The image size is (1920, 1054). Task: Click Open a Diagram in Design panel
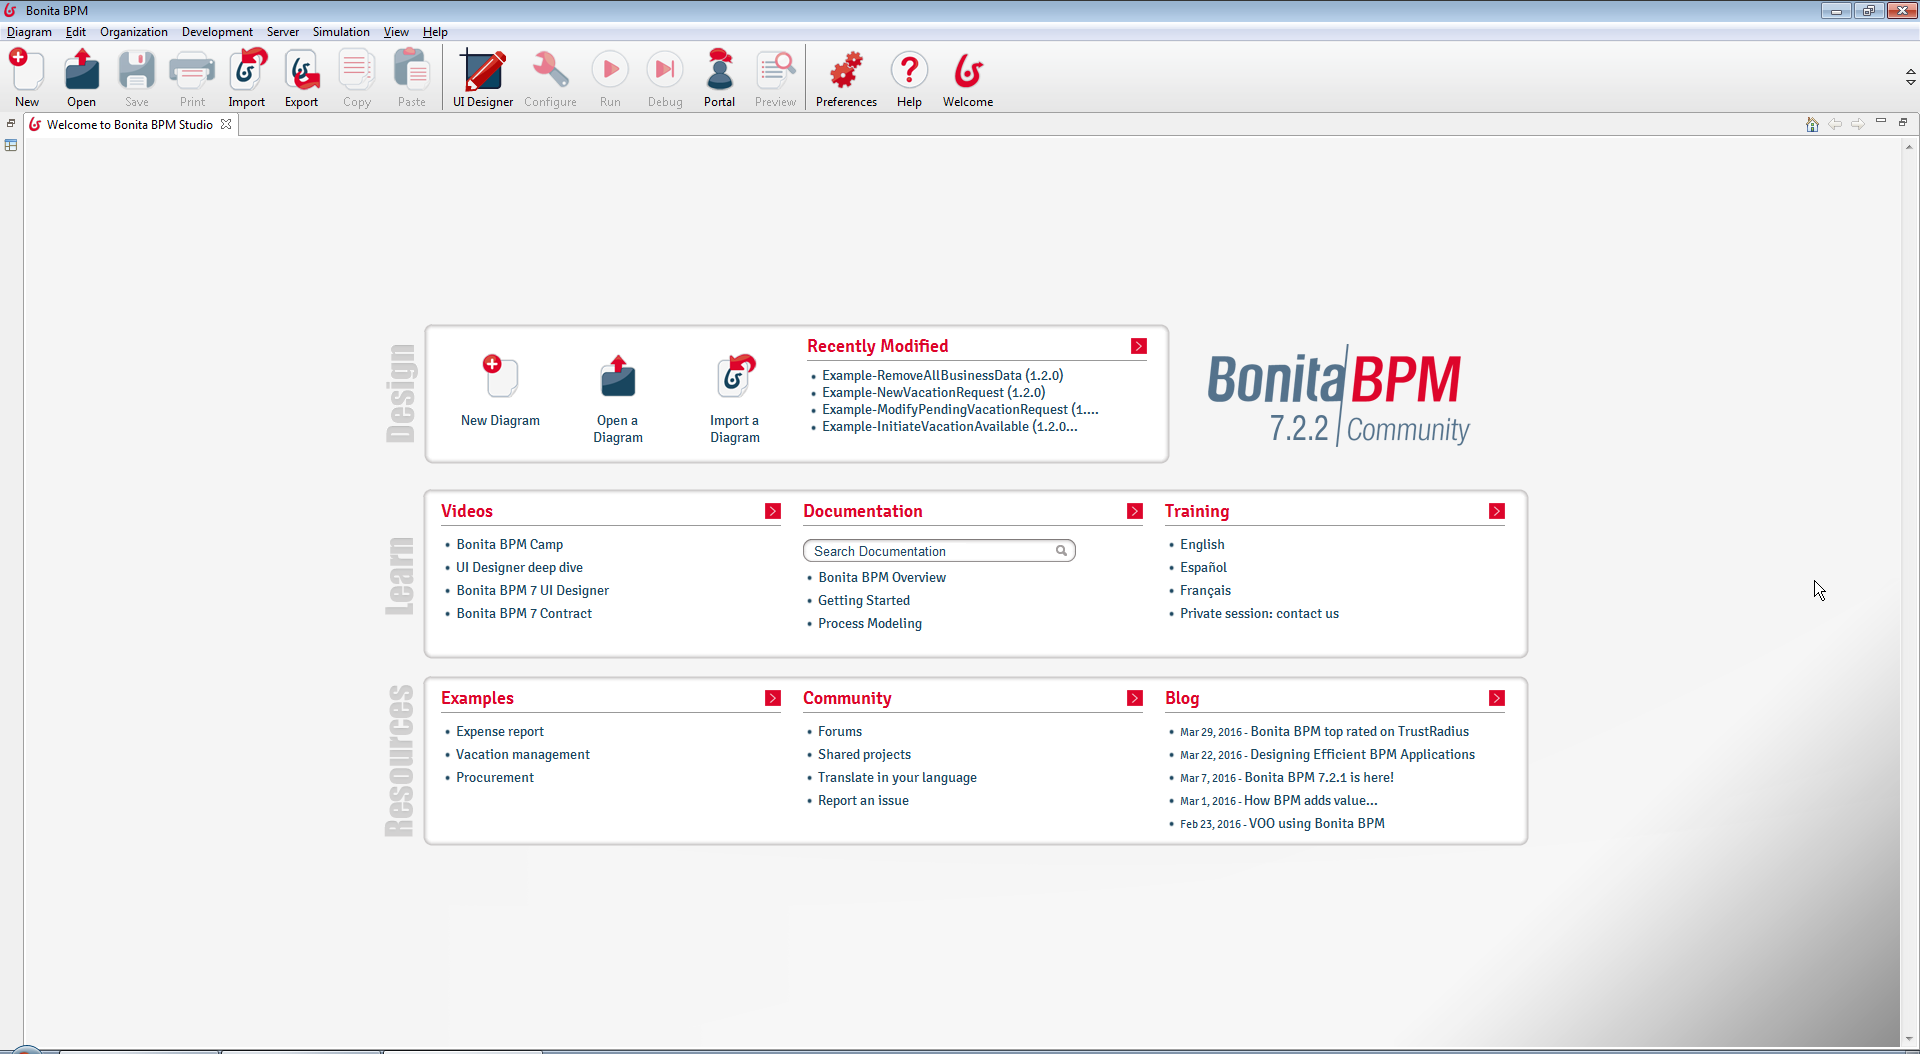618,399
